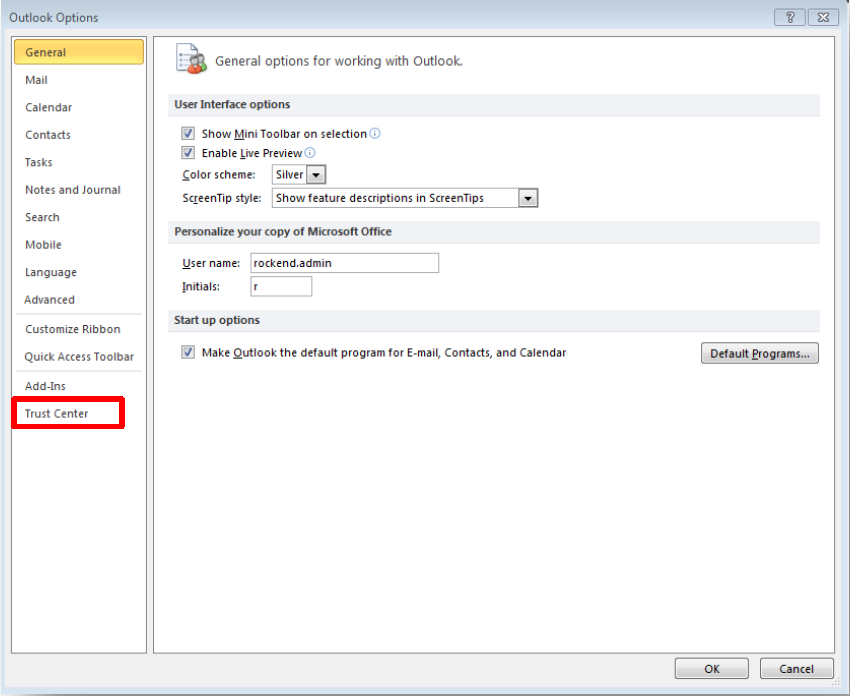Screen dimensions: 850x696
Task: Click info icon beside Show Mini Toolbar
Action: pos(375,133)
